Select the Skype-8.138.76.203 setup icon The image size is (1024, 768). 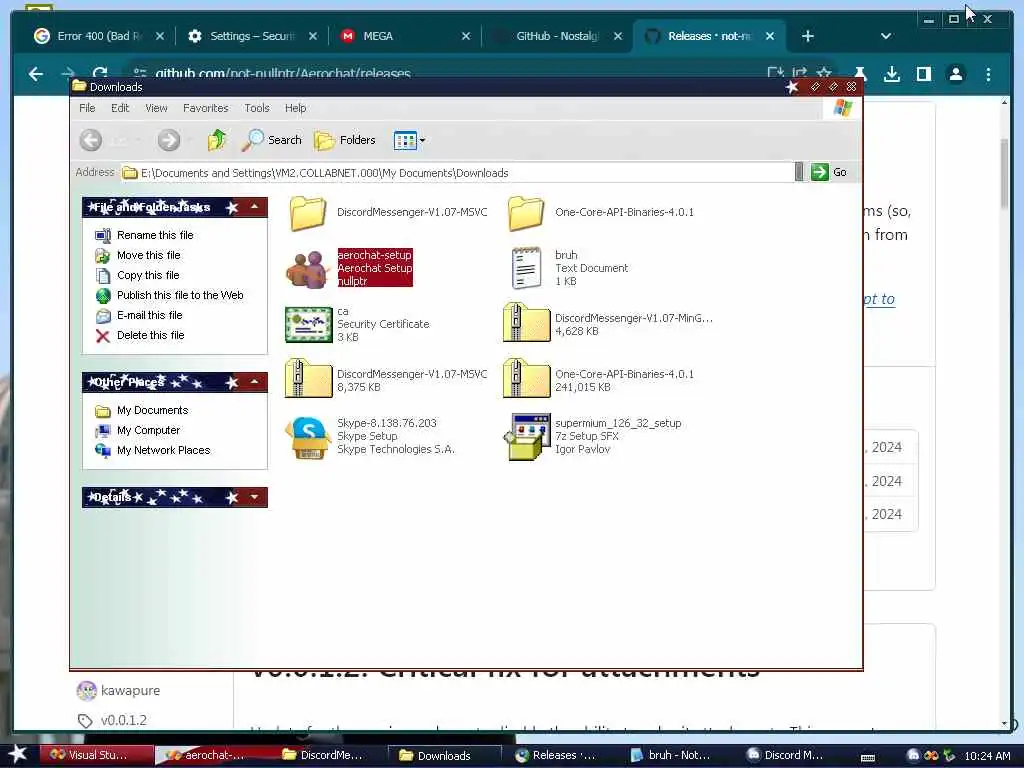pos(308,437)
